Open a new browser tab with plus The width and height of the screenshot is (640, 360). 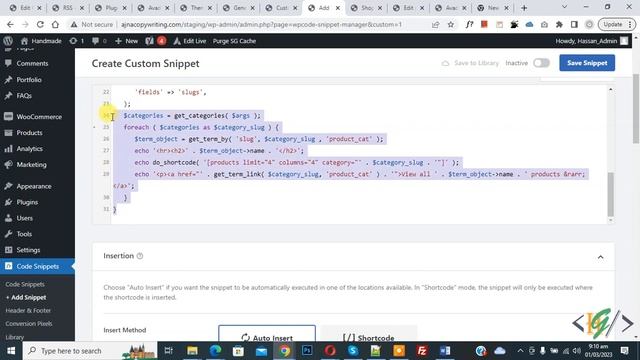524,8
